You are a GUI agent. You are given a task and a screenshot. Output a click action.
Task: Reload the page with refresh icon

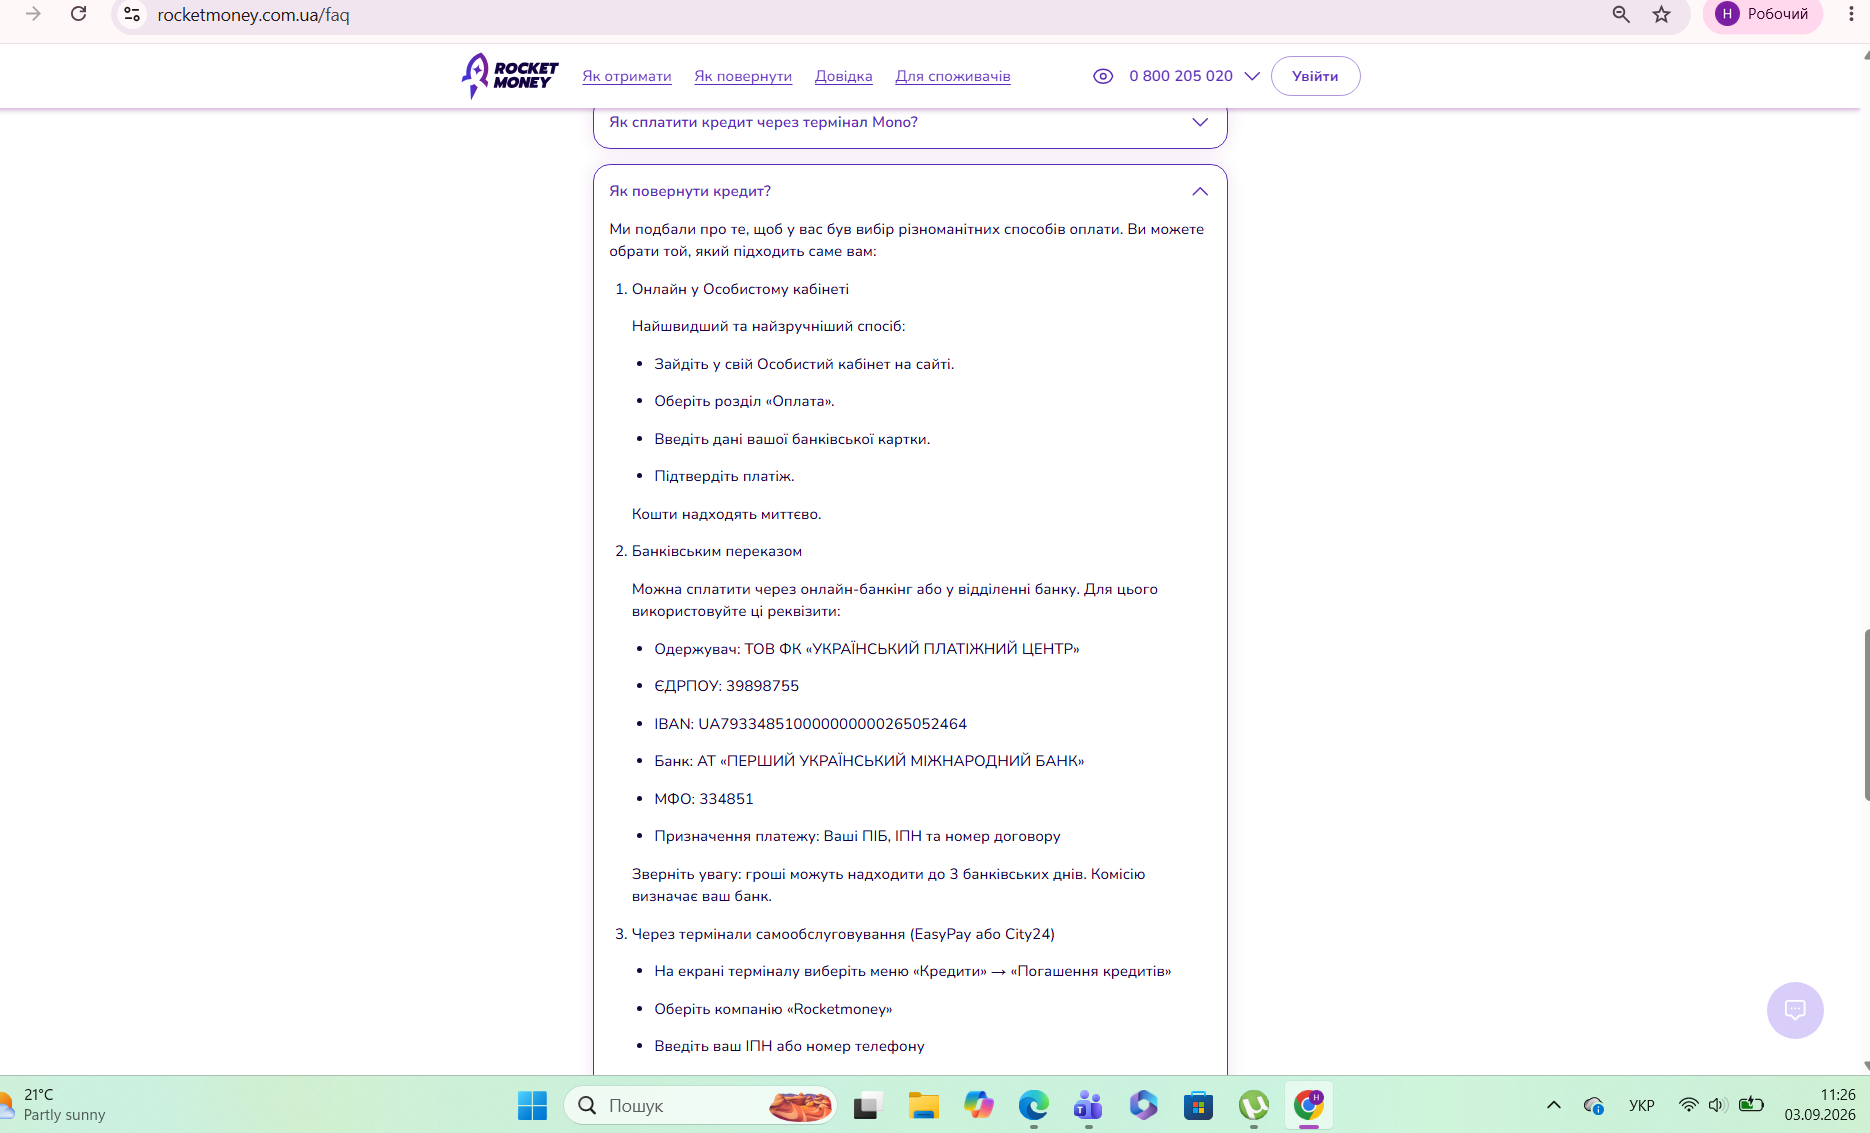point(78,14)
